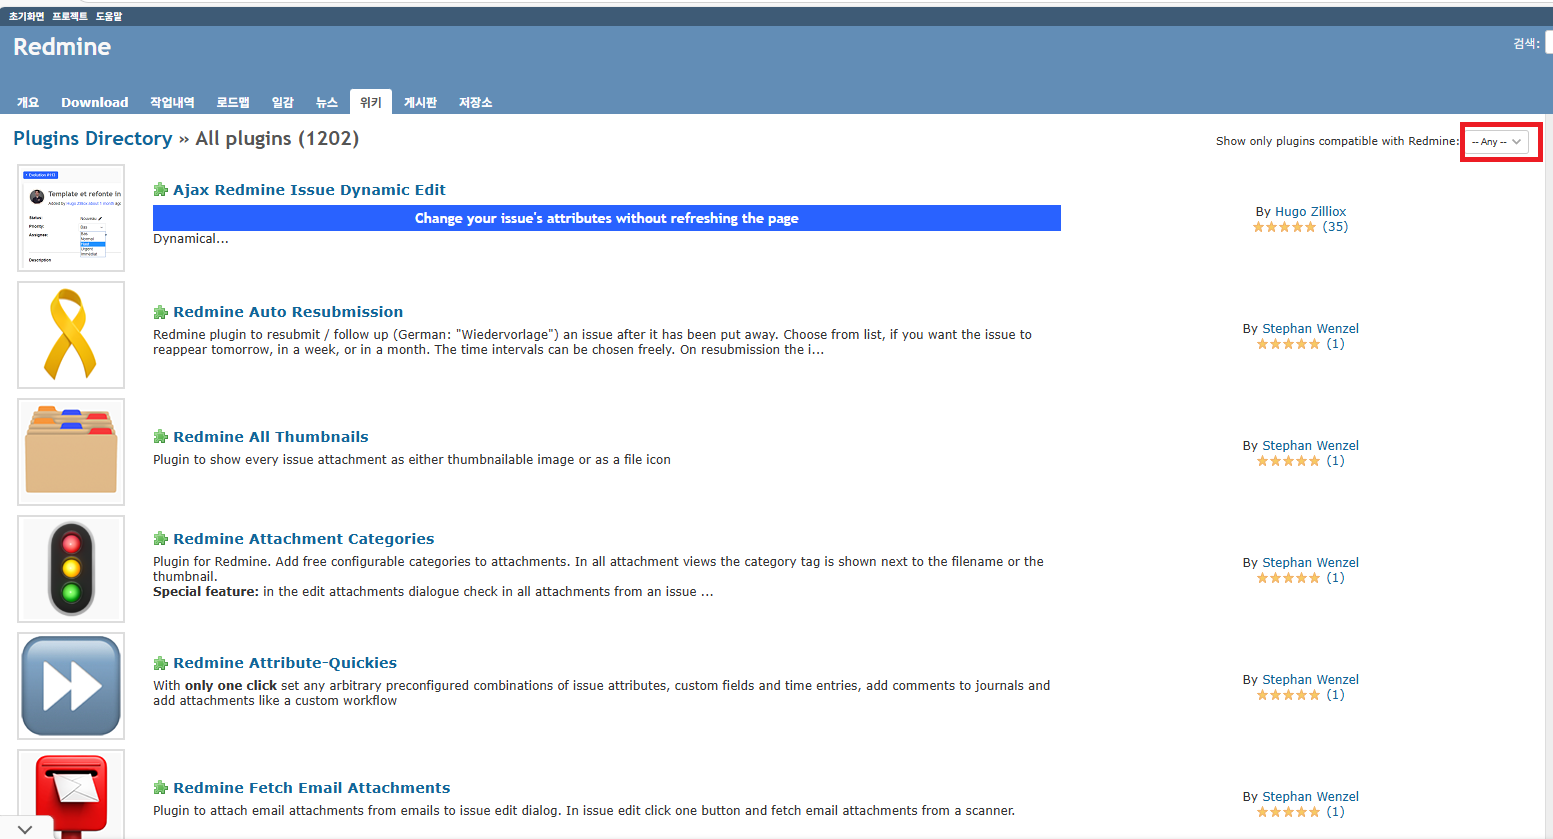Click the blue 'Change your issue's attributes' banner
The height and width of the screenshot is (839, 1553).
click(607, 218)
